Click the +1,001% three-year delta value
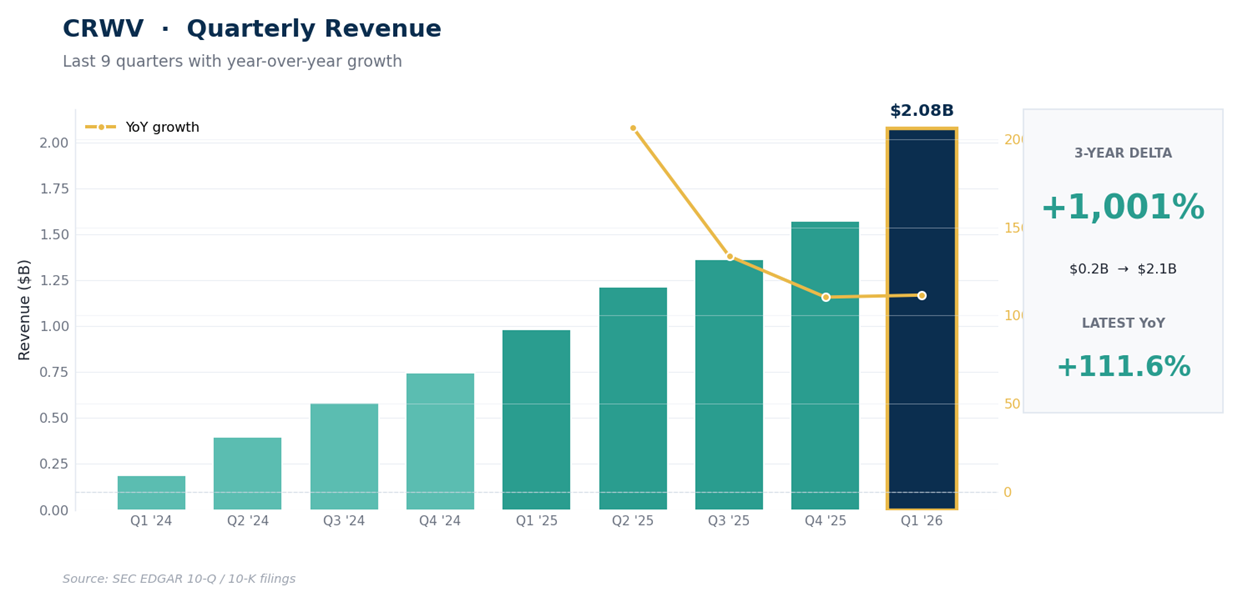Viewport: 1248px width, 607px height. 1122,208
